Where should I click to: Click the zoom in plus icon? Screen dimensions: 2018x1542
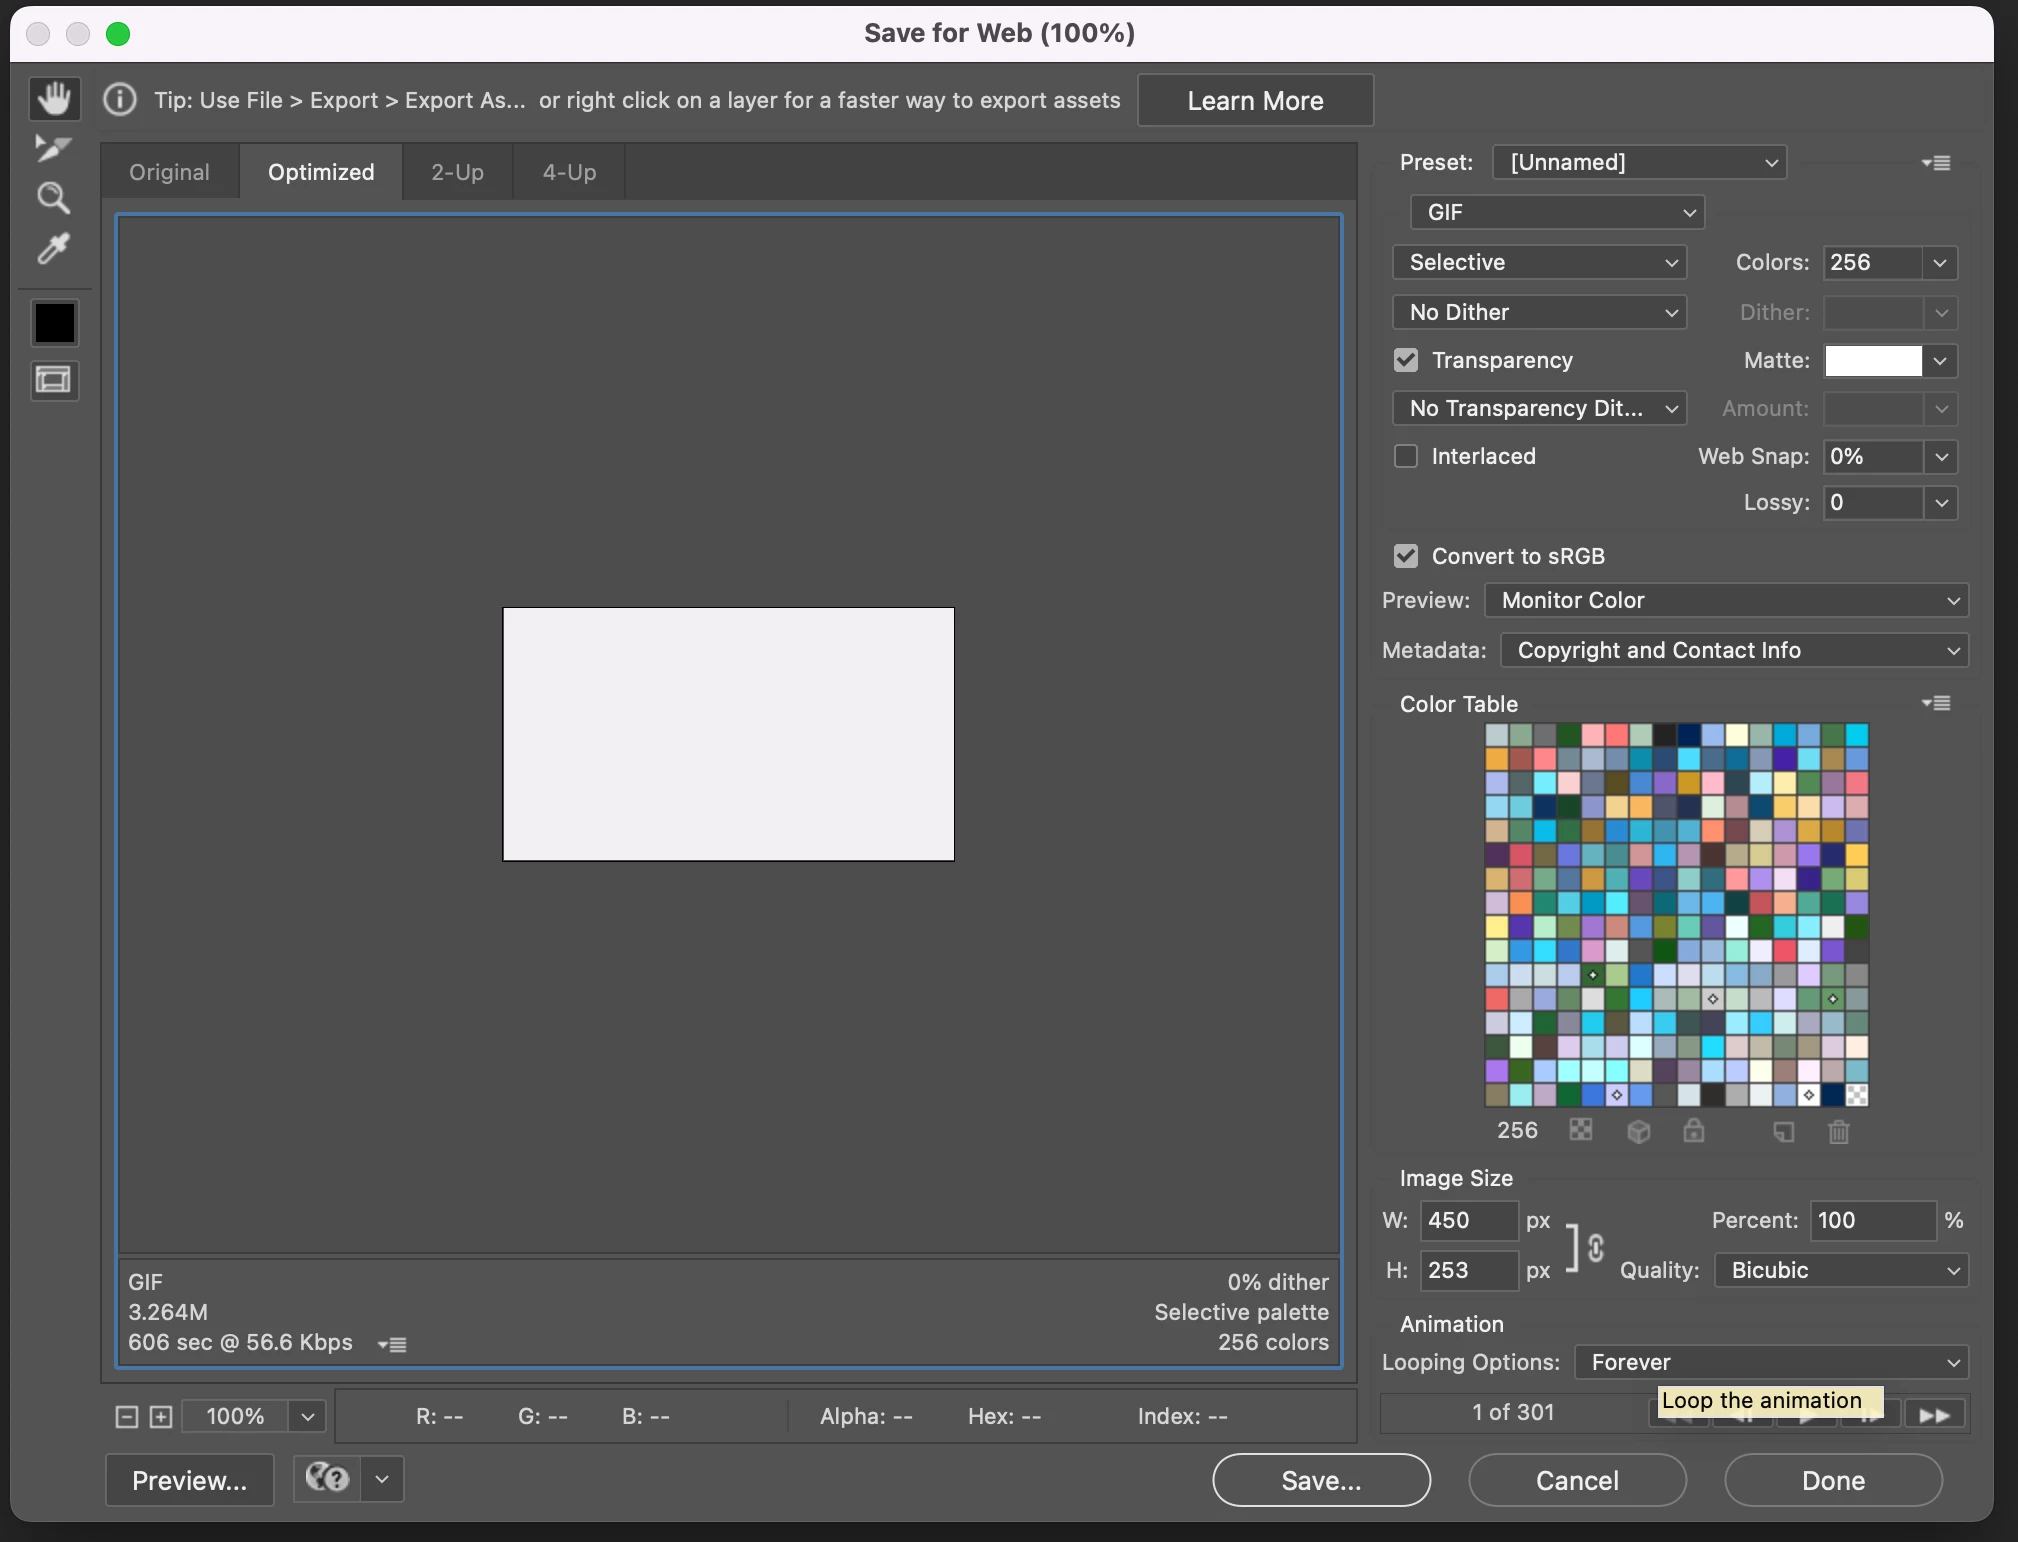[161, 1416]
